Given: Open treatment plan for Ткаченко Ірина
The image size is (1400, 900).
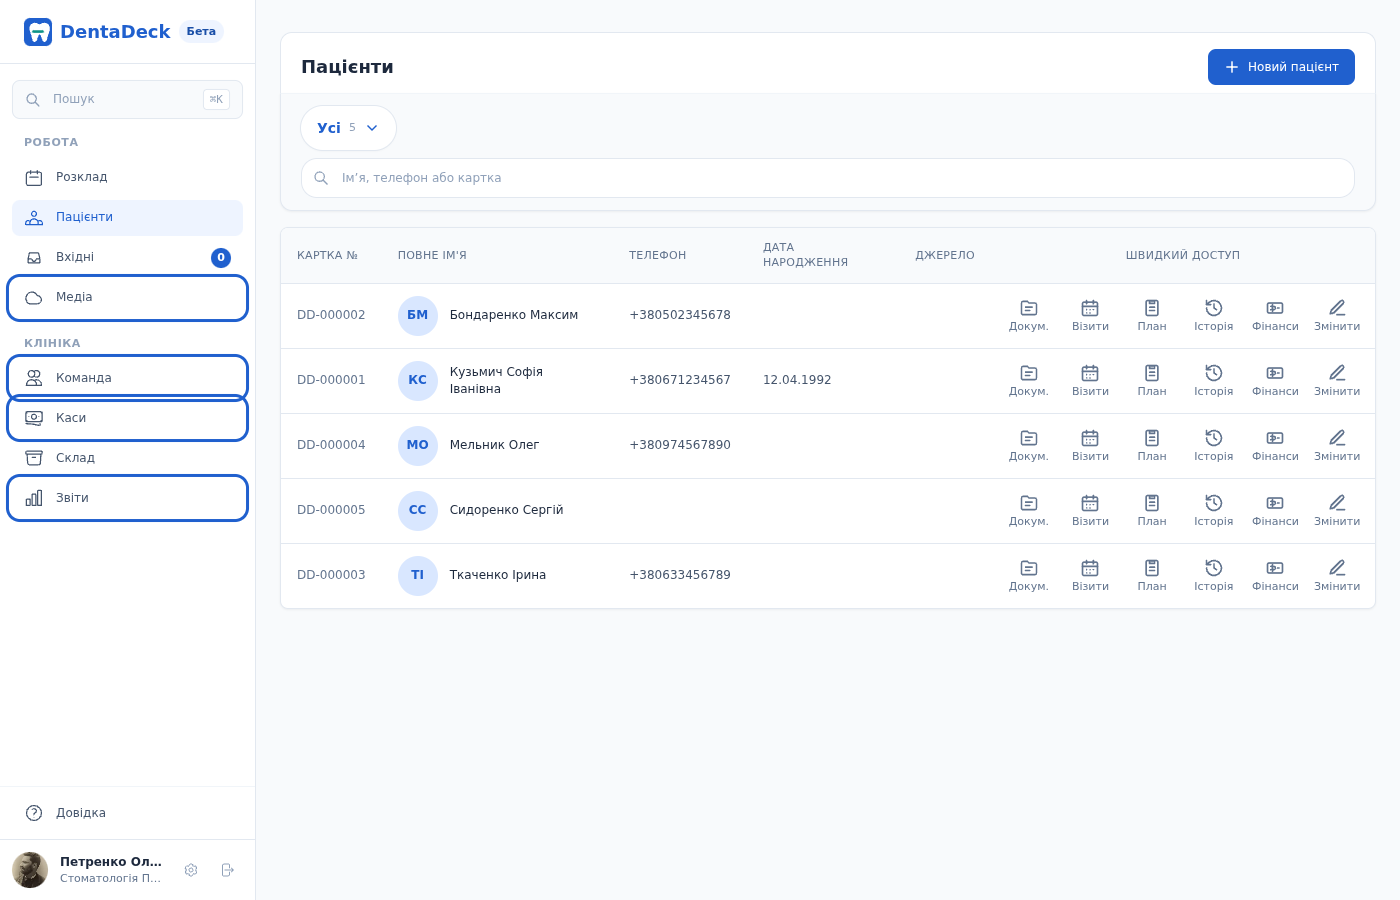Looking at the screenshot, I should click(1152, 576).
